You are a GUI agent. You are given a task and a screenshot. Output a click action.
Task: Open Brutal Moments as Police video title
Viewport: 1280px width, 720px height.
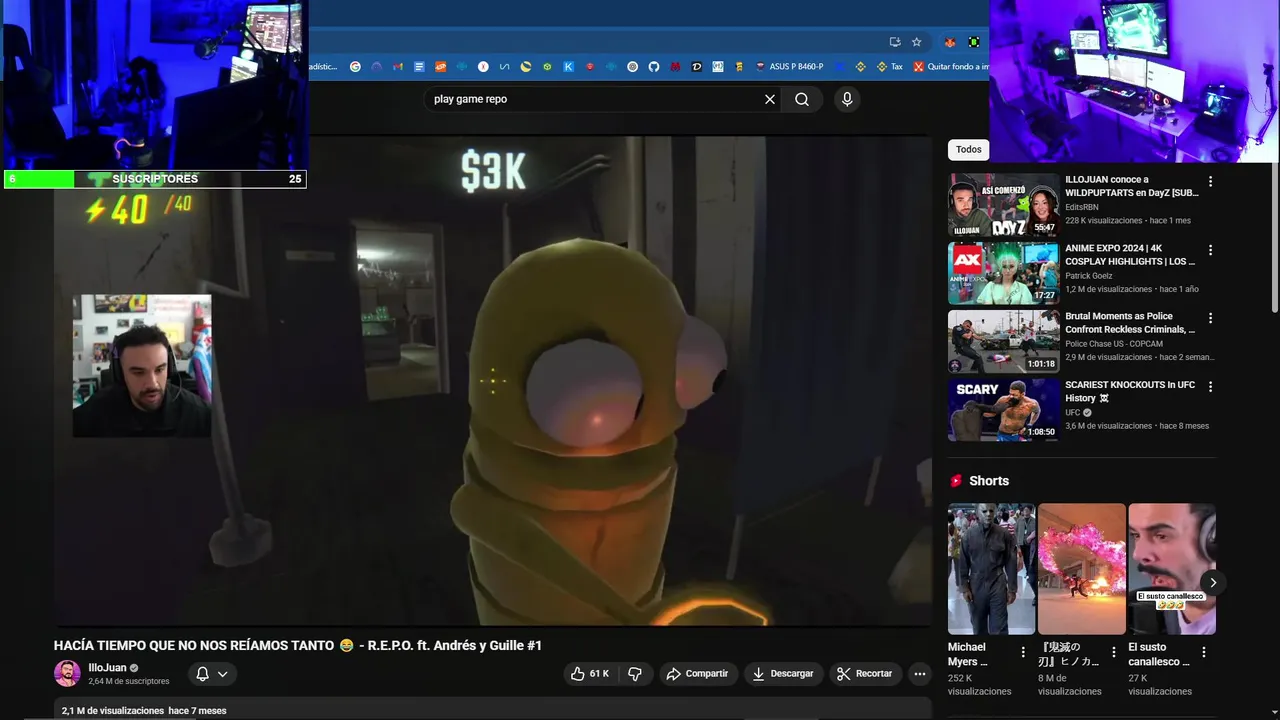tap(1130, 322)
